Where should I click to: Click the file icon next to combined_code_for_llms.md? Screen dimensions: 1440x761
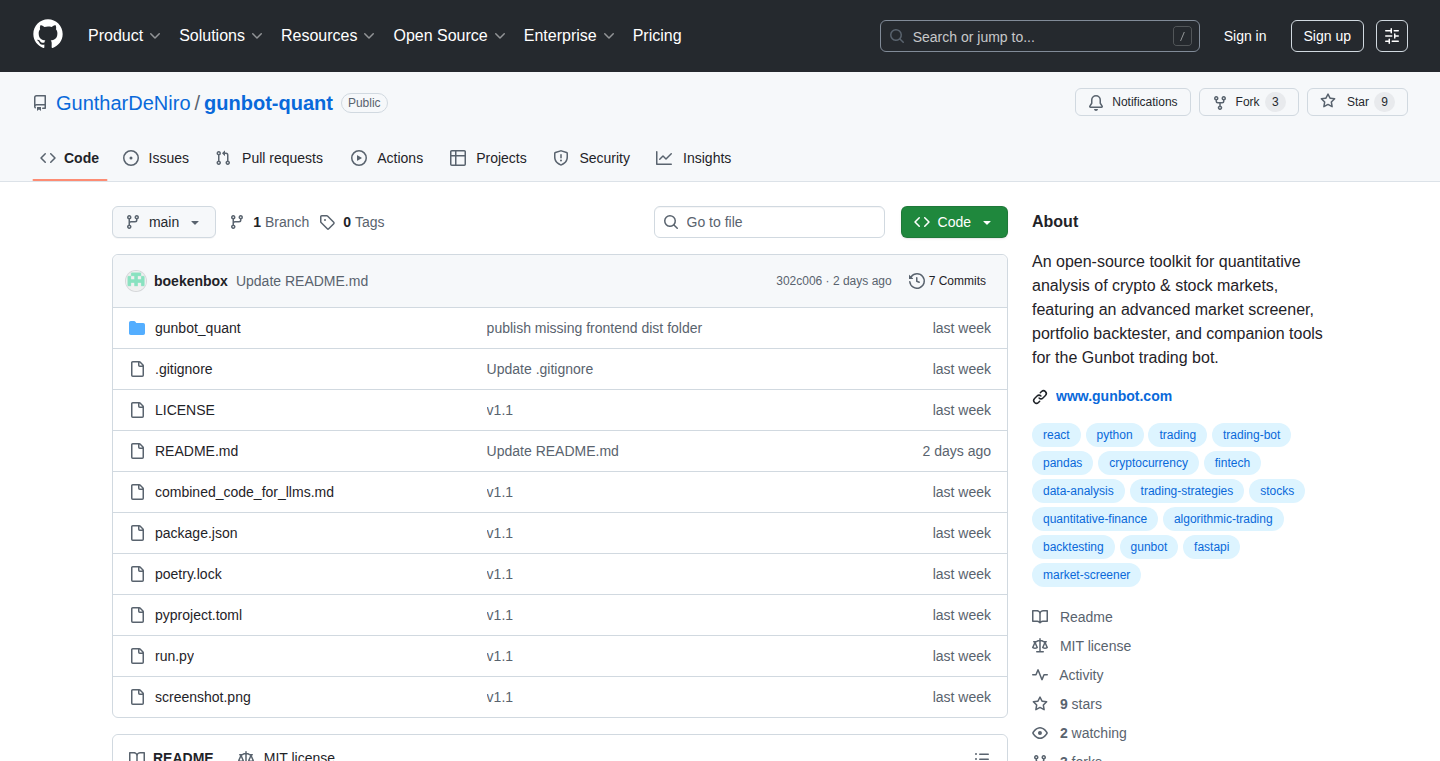[137, 492]
